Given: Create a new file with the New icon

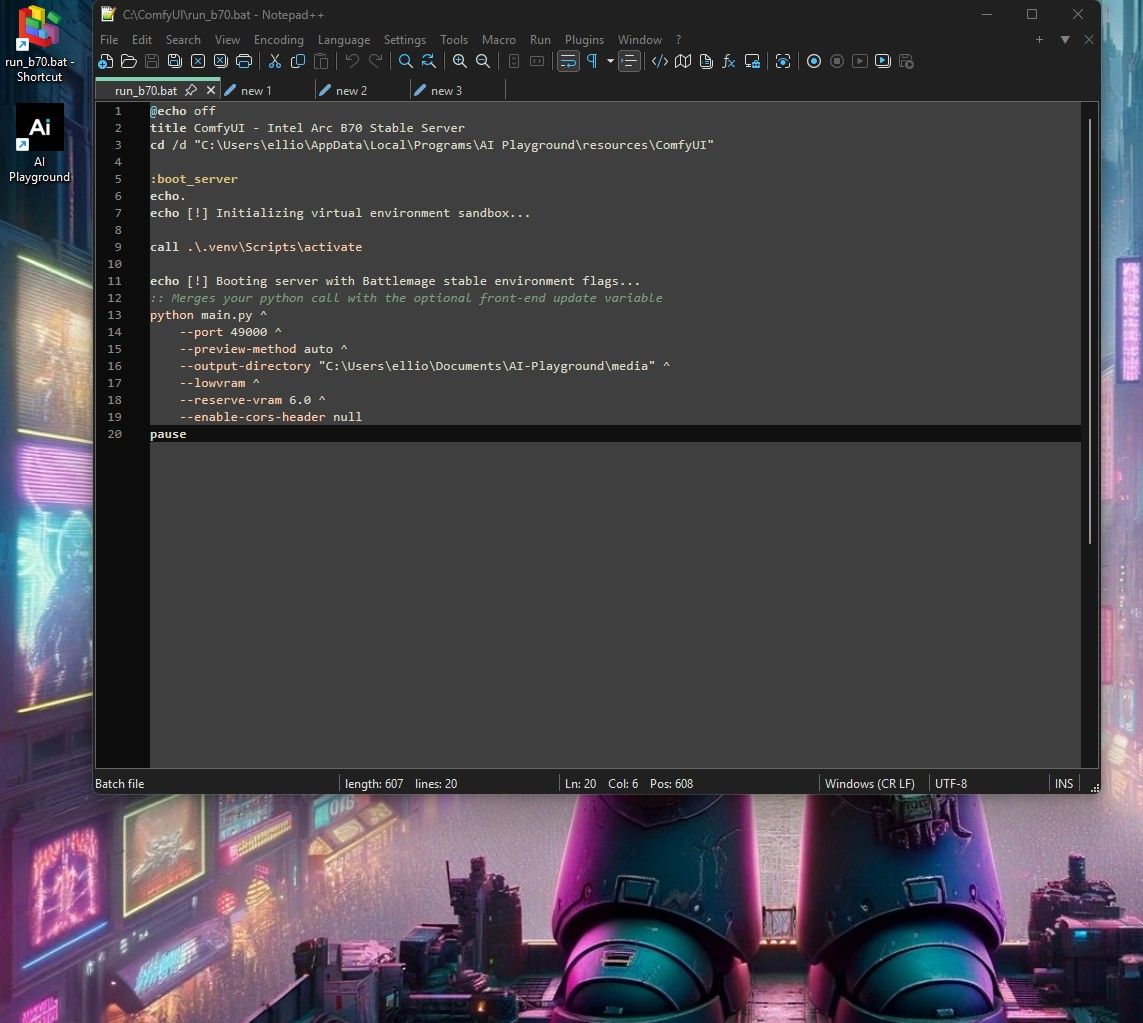Looking at the screenshot, I should [x=106, y=61].
